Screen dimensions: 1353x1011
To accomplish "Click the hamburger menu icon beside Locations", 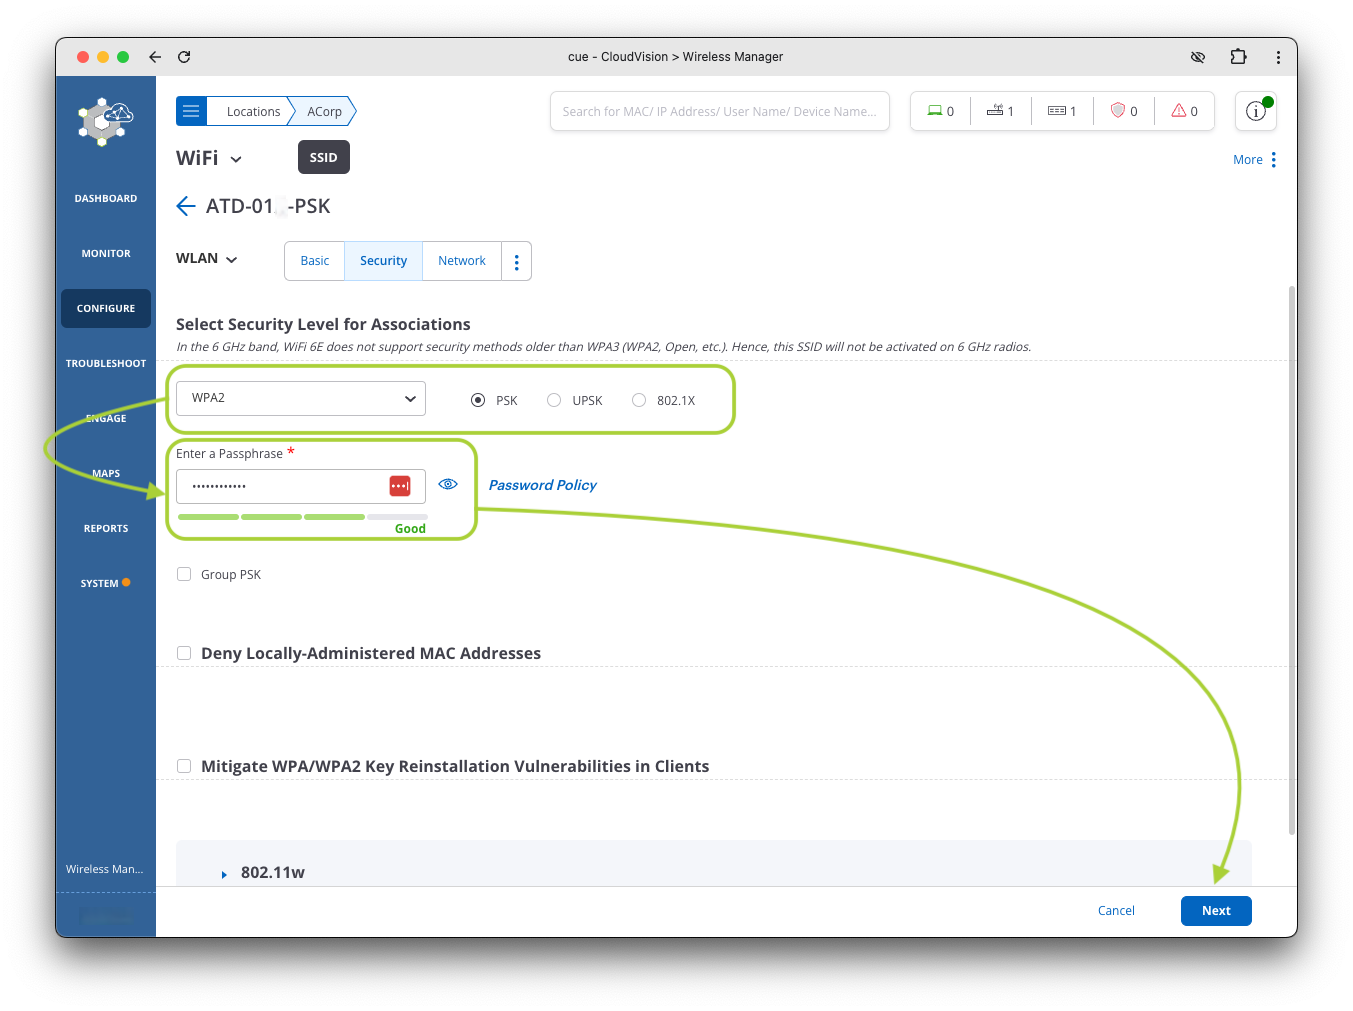I will [x=191, y=111].
